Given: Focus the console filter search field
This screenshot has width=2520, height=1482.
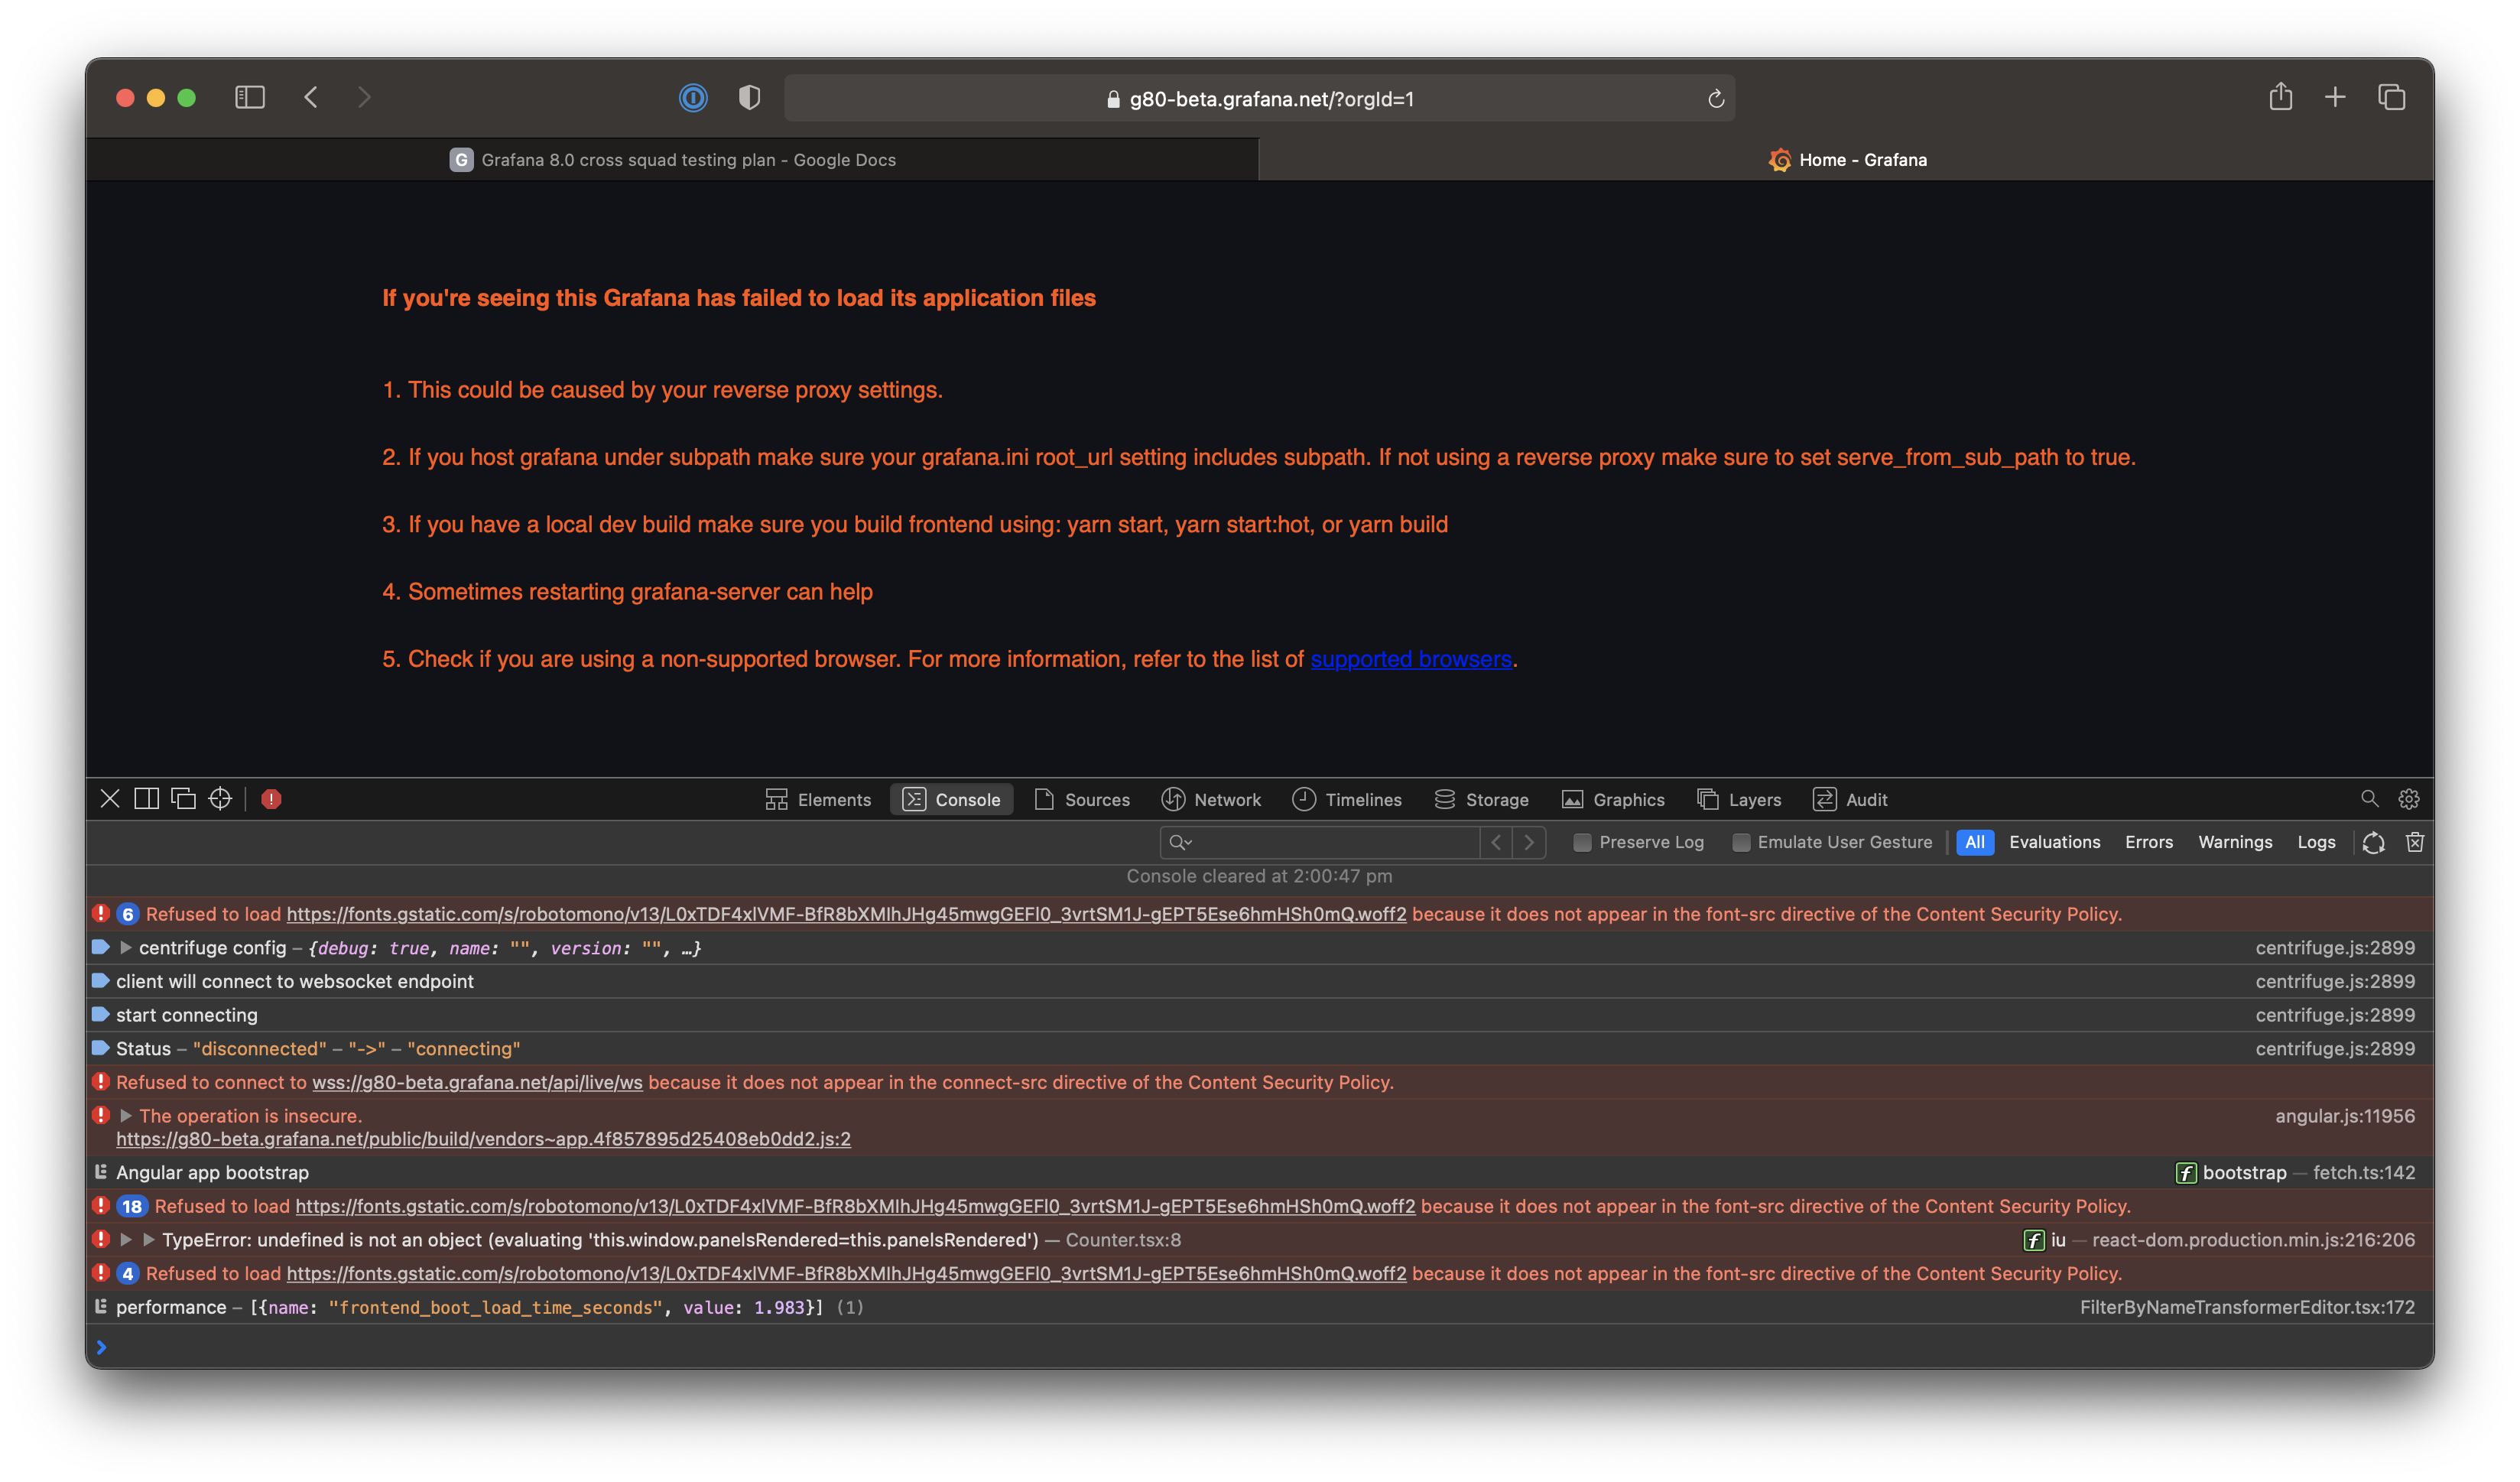Looking at the screenshot, I should 1320,843.
